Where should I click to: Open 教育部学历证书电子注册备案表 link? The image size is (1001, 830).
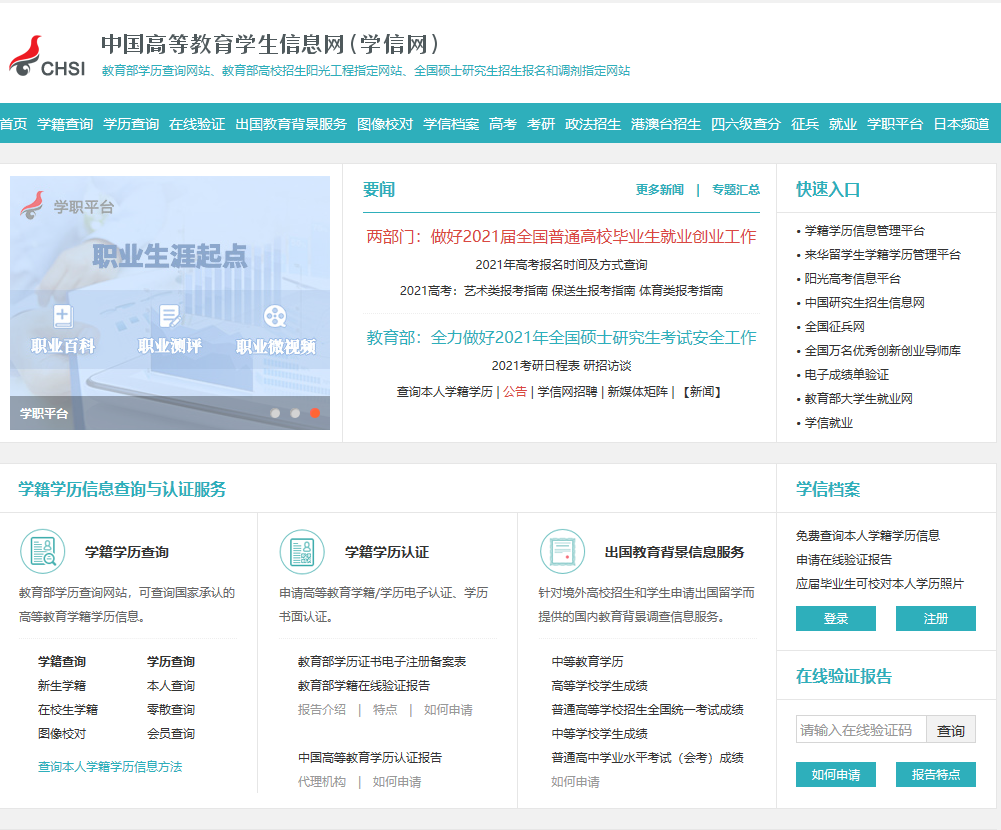[x=382, y=662]
